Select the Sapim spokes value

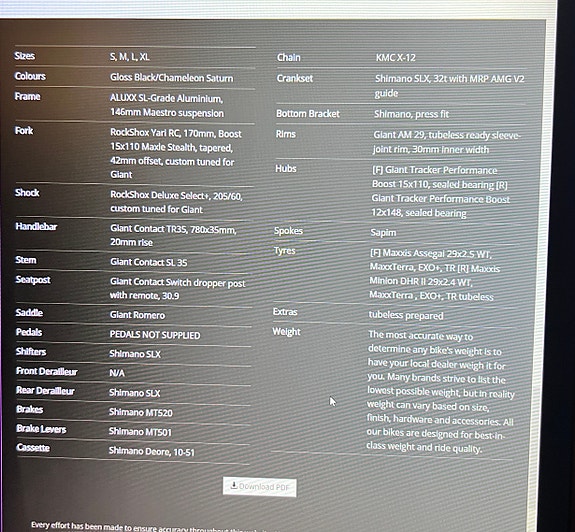[383, 233]
